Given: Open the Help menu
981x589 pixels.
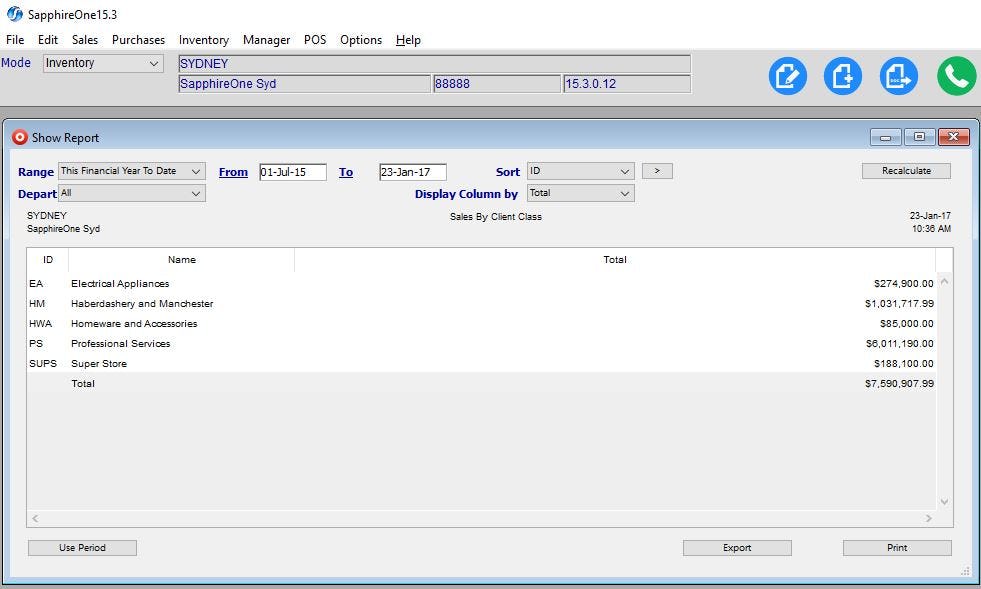Looking at the screenshot, I should coord(408,39).
